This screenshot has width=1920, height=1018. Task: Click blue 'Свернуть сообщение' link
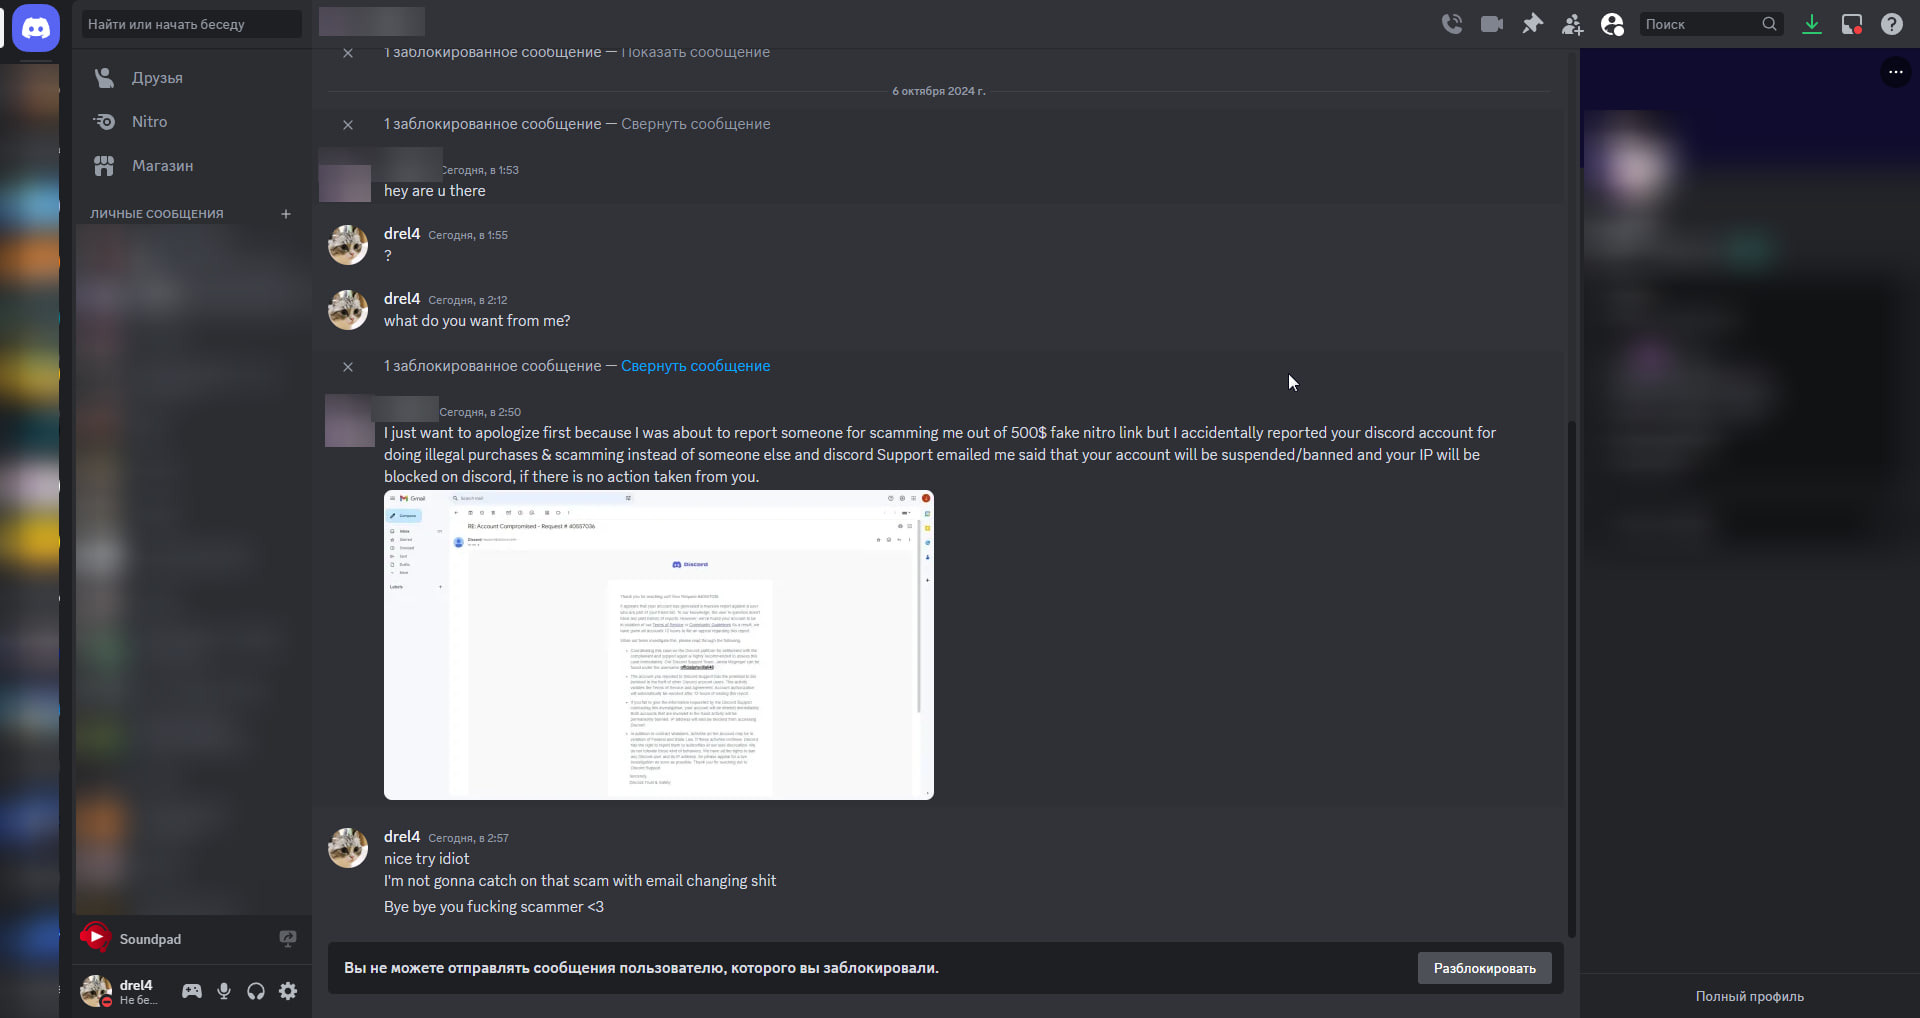tap(695, 366)
